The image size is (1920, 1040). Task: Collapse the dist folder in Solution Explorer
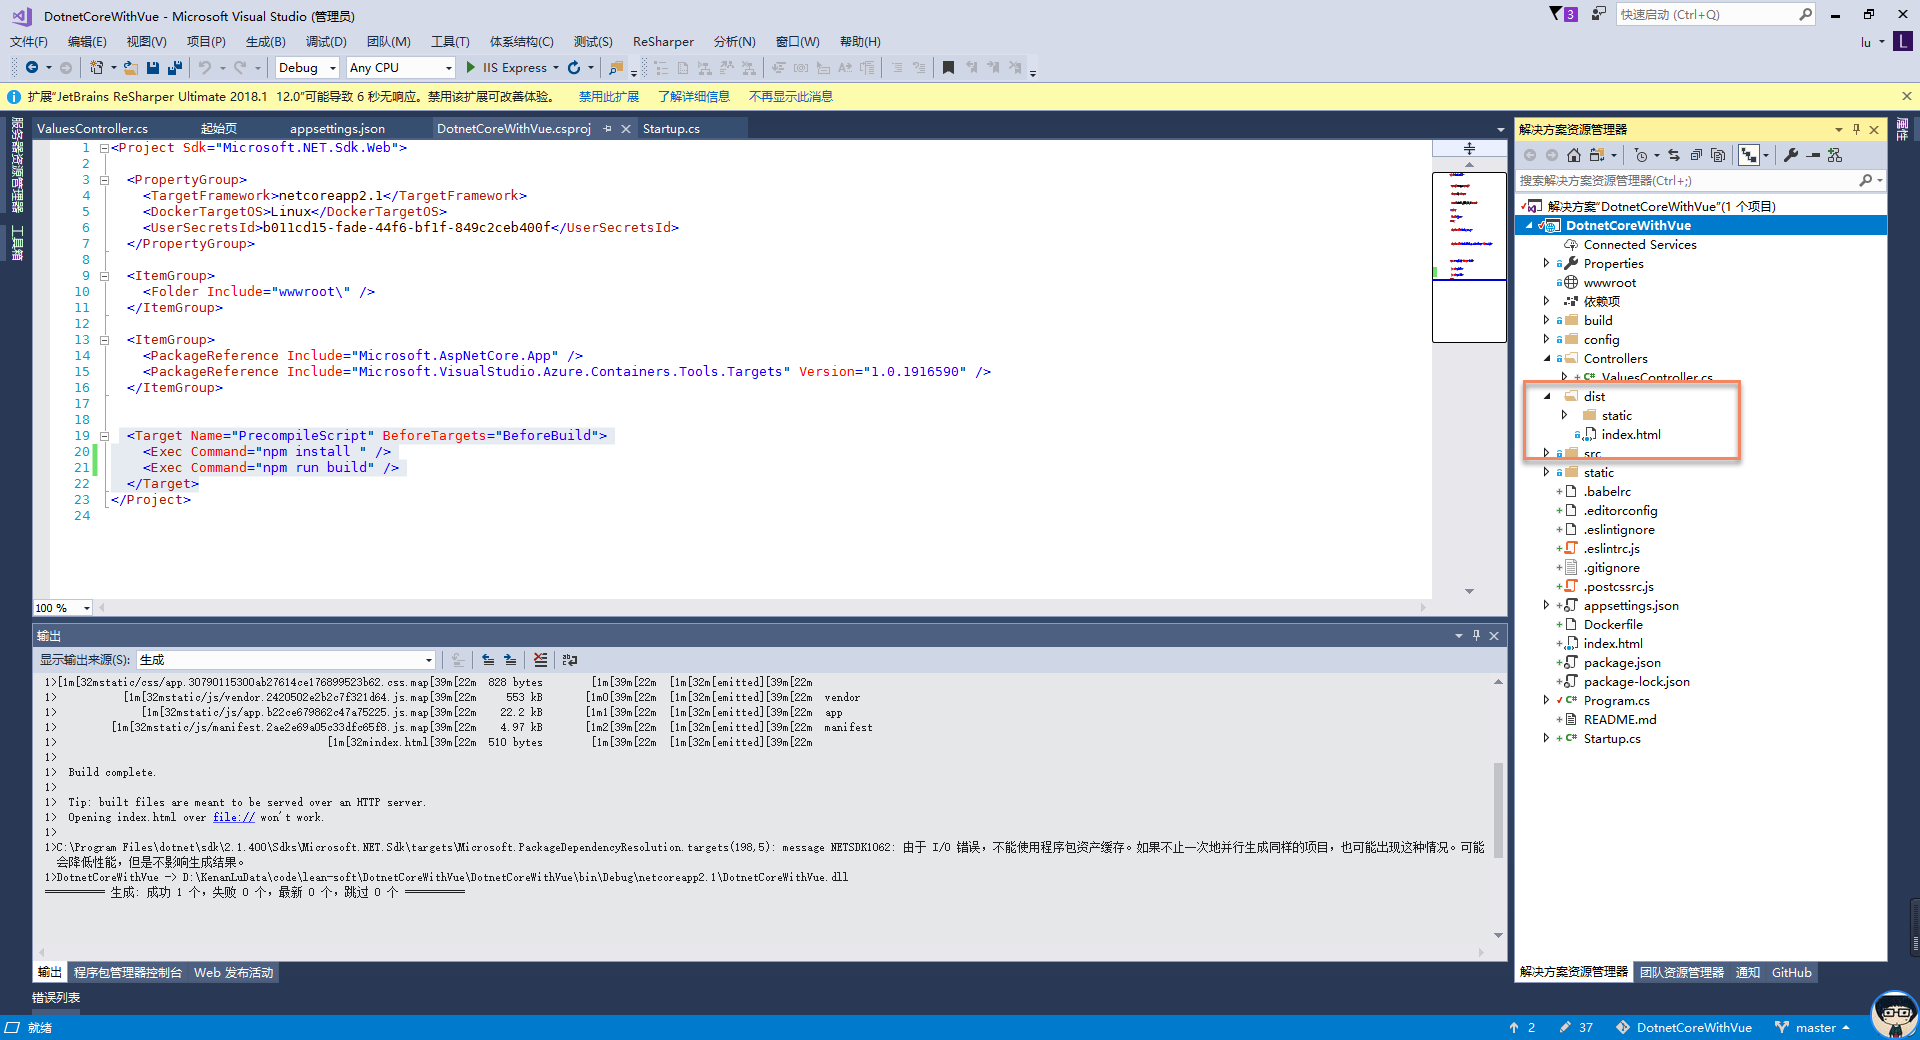[x=1547, y=397]
